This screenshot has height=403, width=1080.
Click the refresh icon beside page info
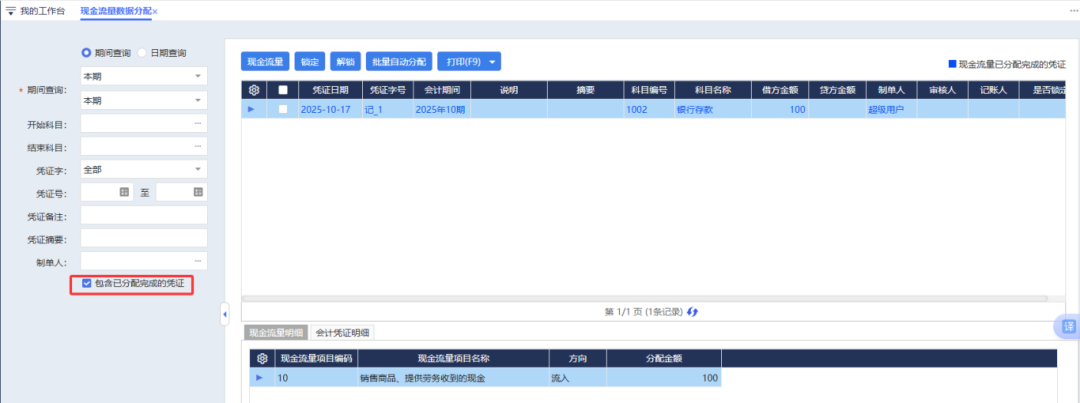click(x=692, y=312)
